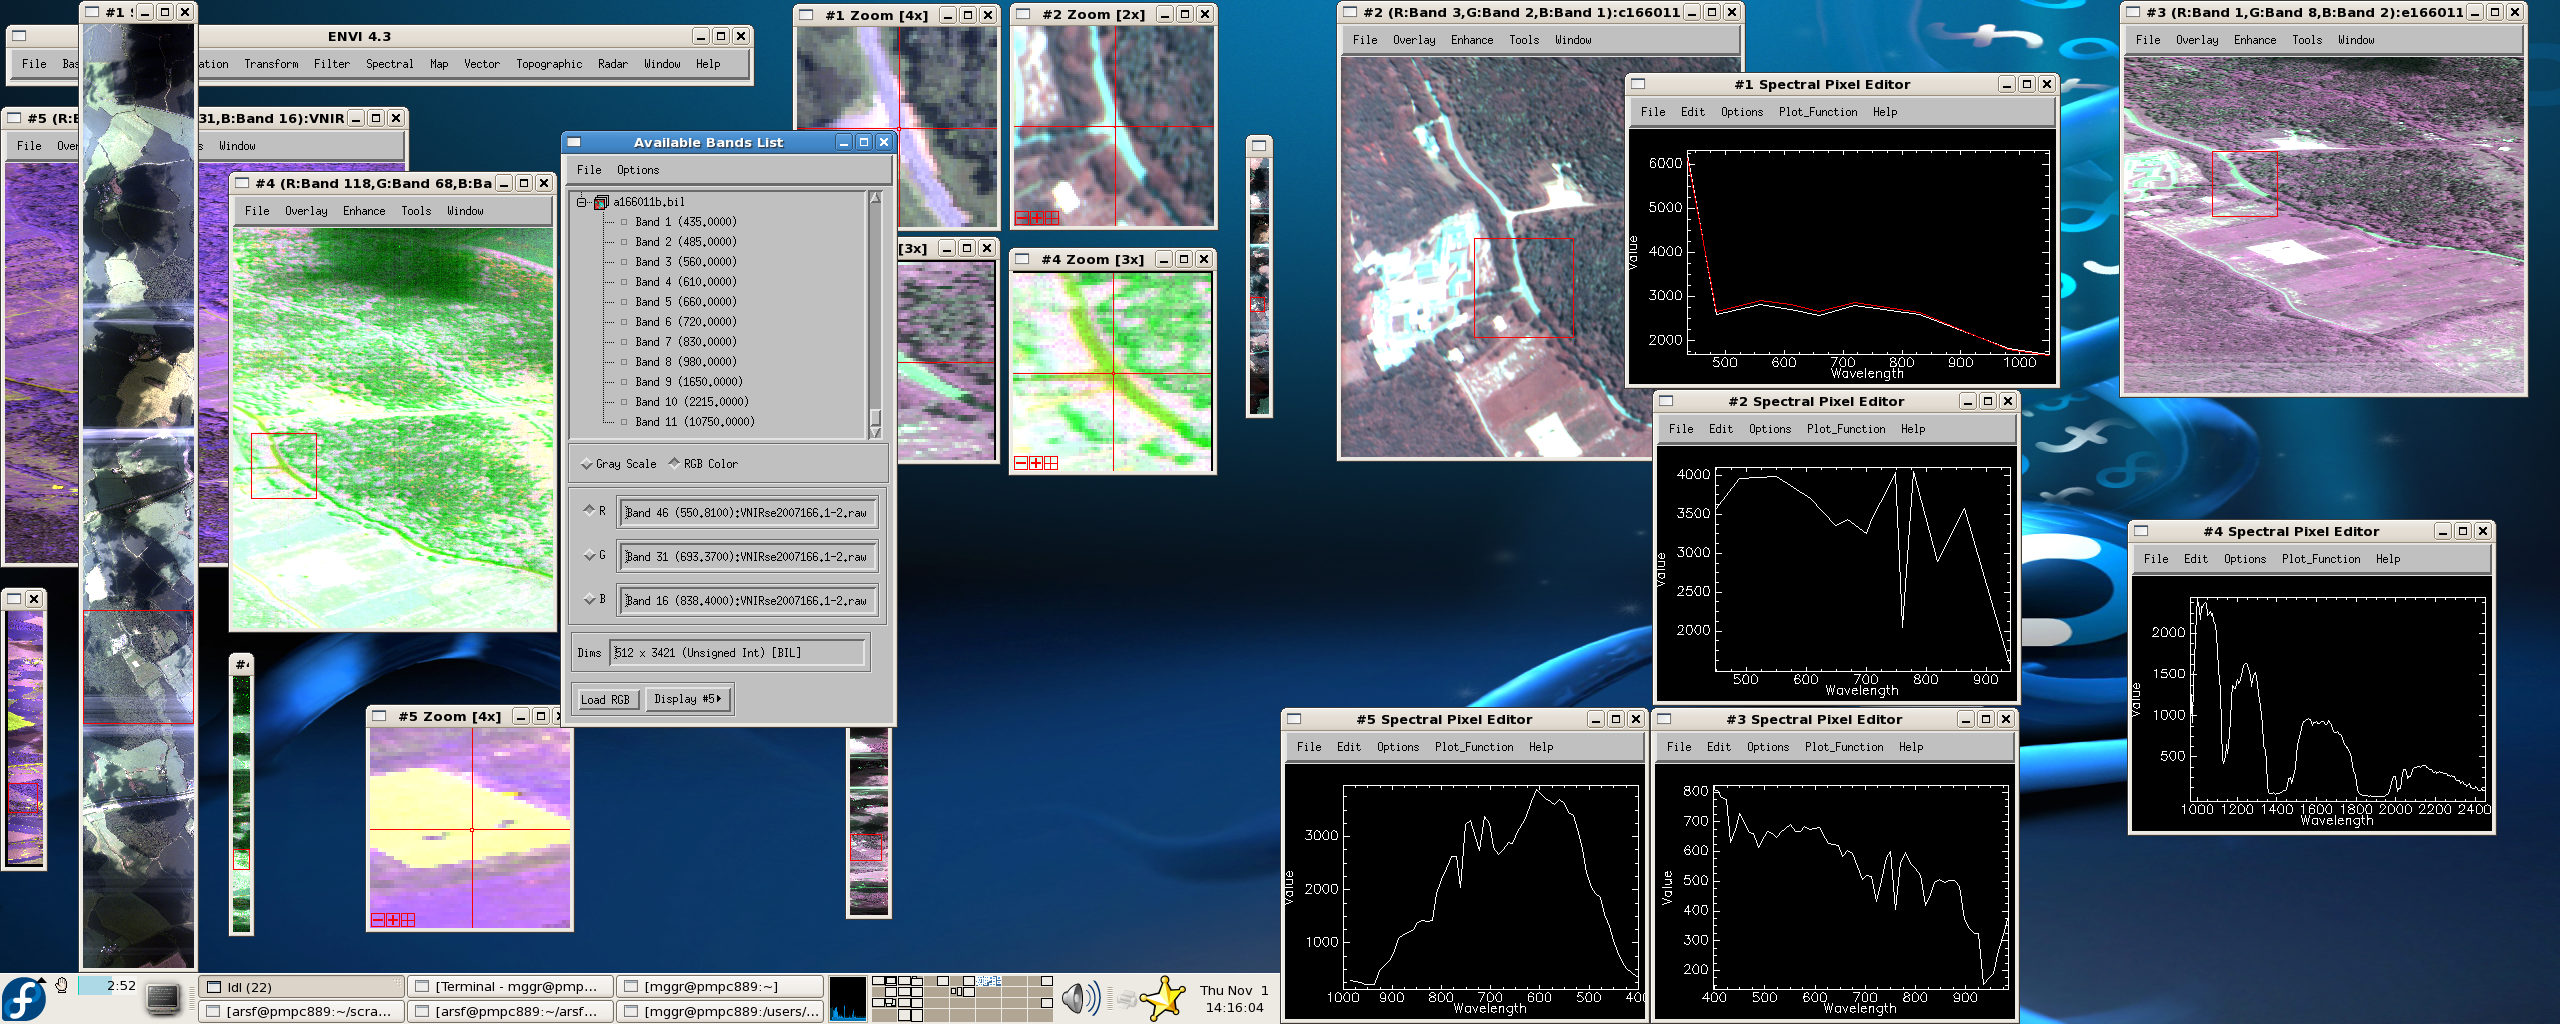Click the band list scrollbar thumb

coord(875,417)
